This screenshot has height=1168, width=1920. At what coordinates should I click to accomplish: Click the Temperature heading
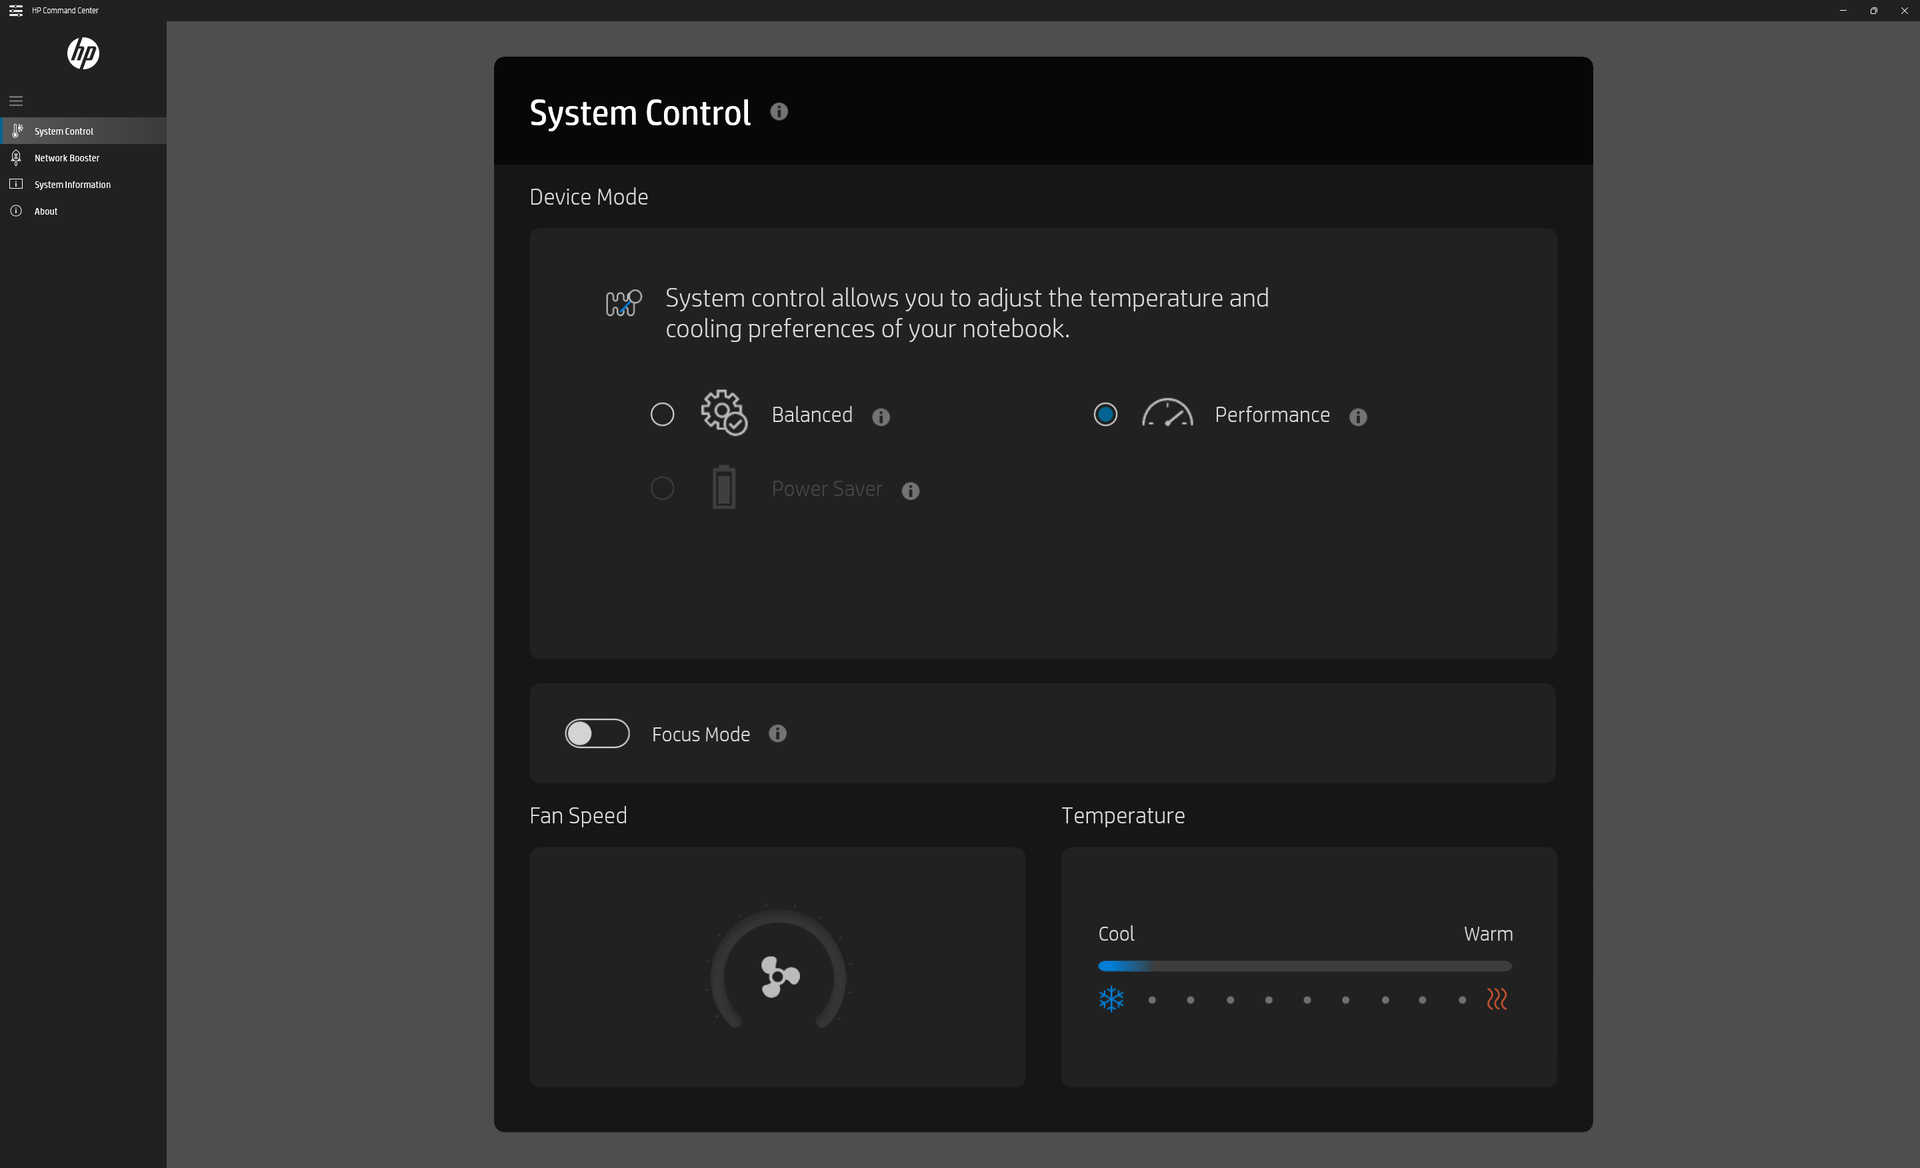click(1123, 816)
